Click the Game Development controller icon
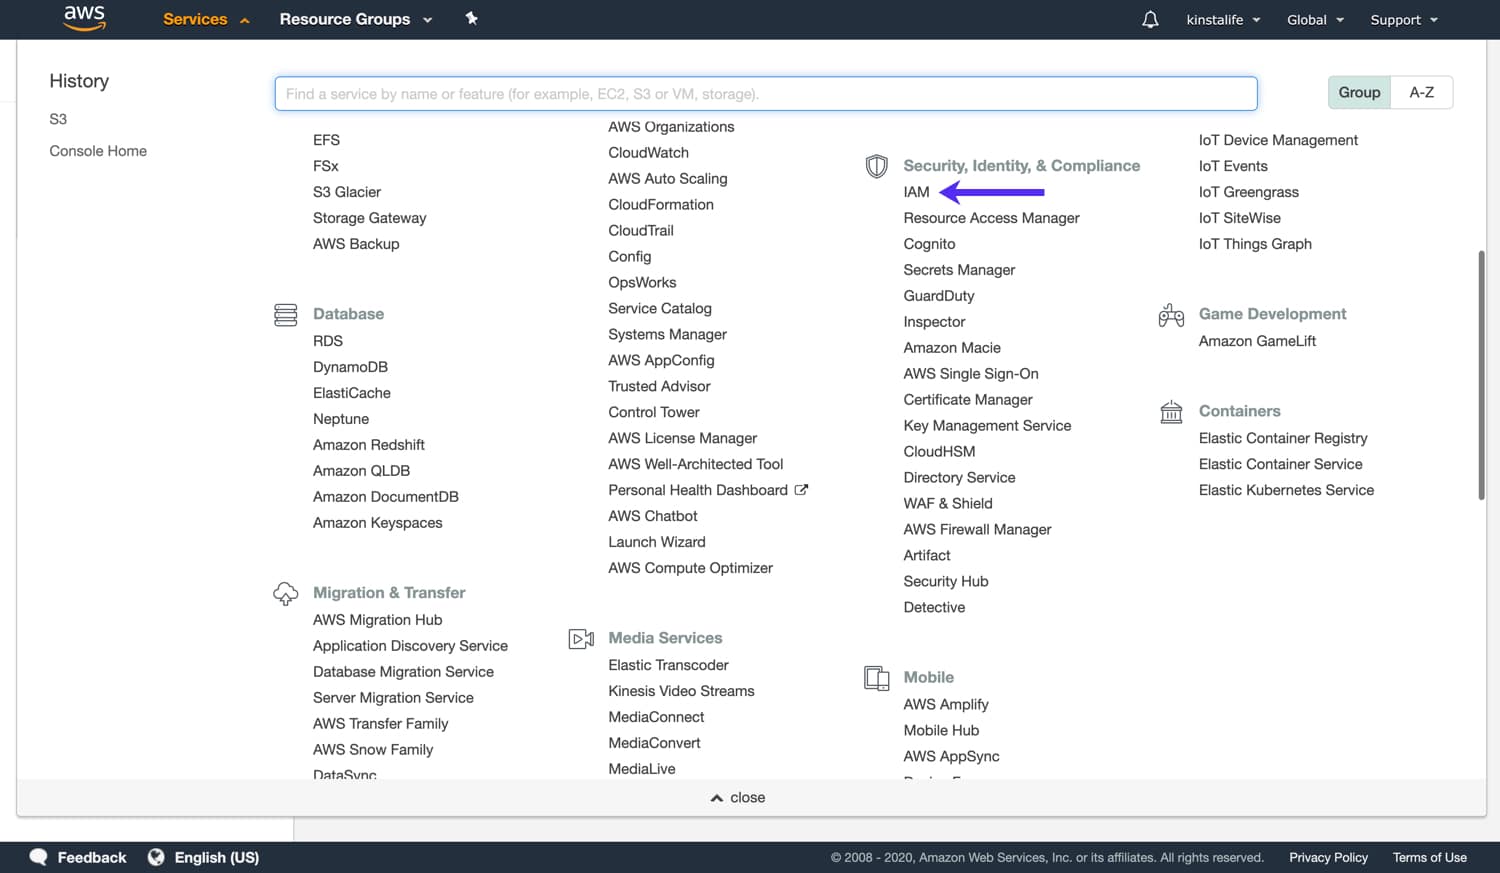Screen dimensions: 1500x873 click(1171, 314)
